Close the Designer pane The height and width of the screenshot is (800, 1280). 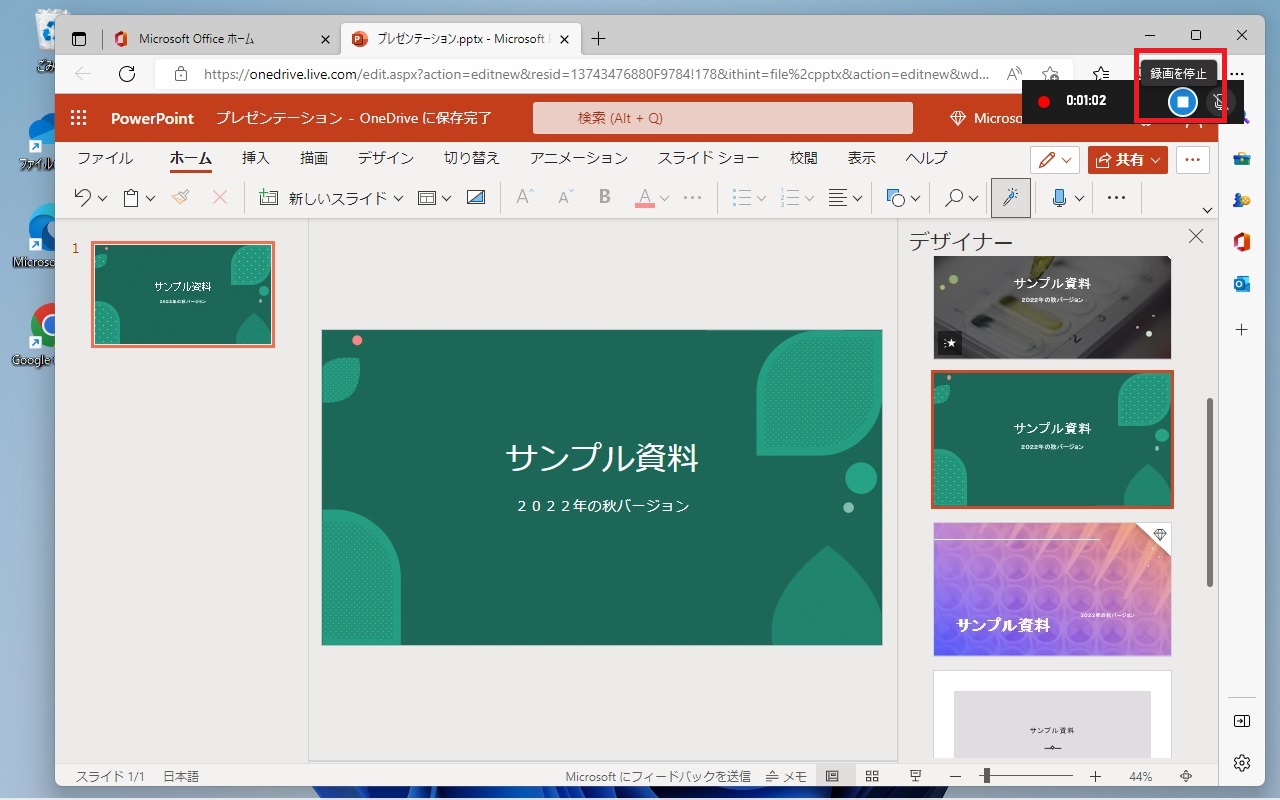(x=1195, y=236)
